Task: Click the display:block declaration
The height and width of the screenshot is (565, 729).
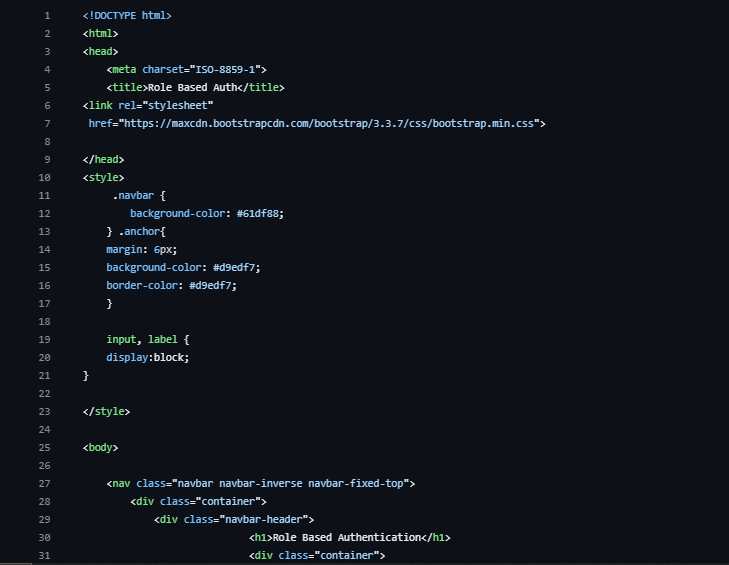Action: pos(147,358)
